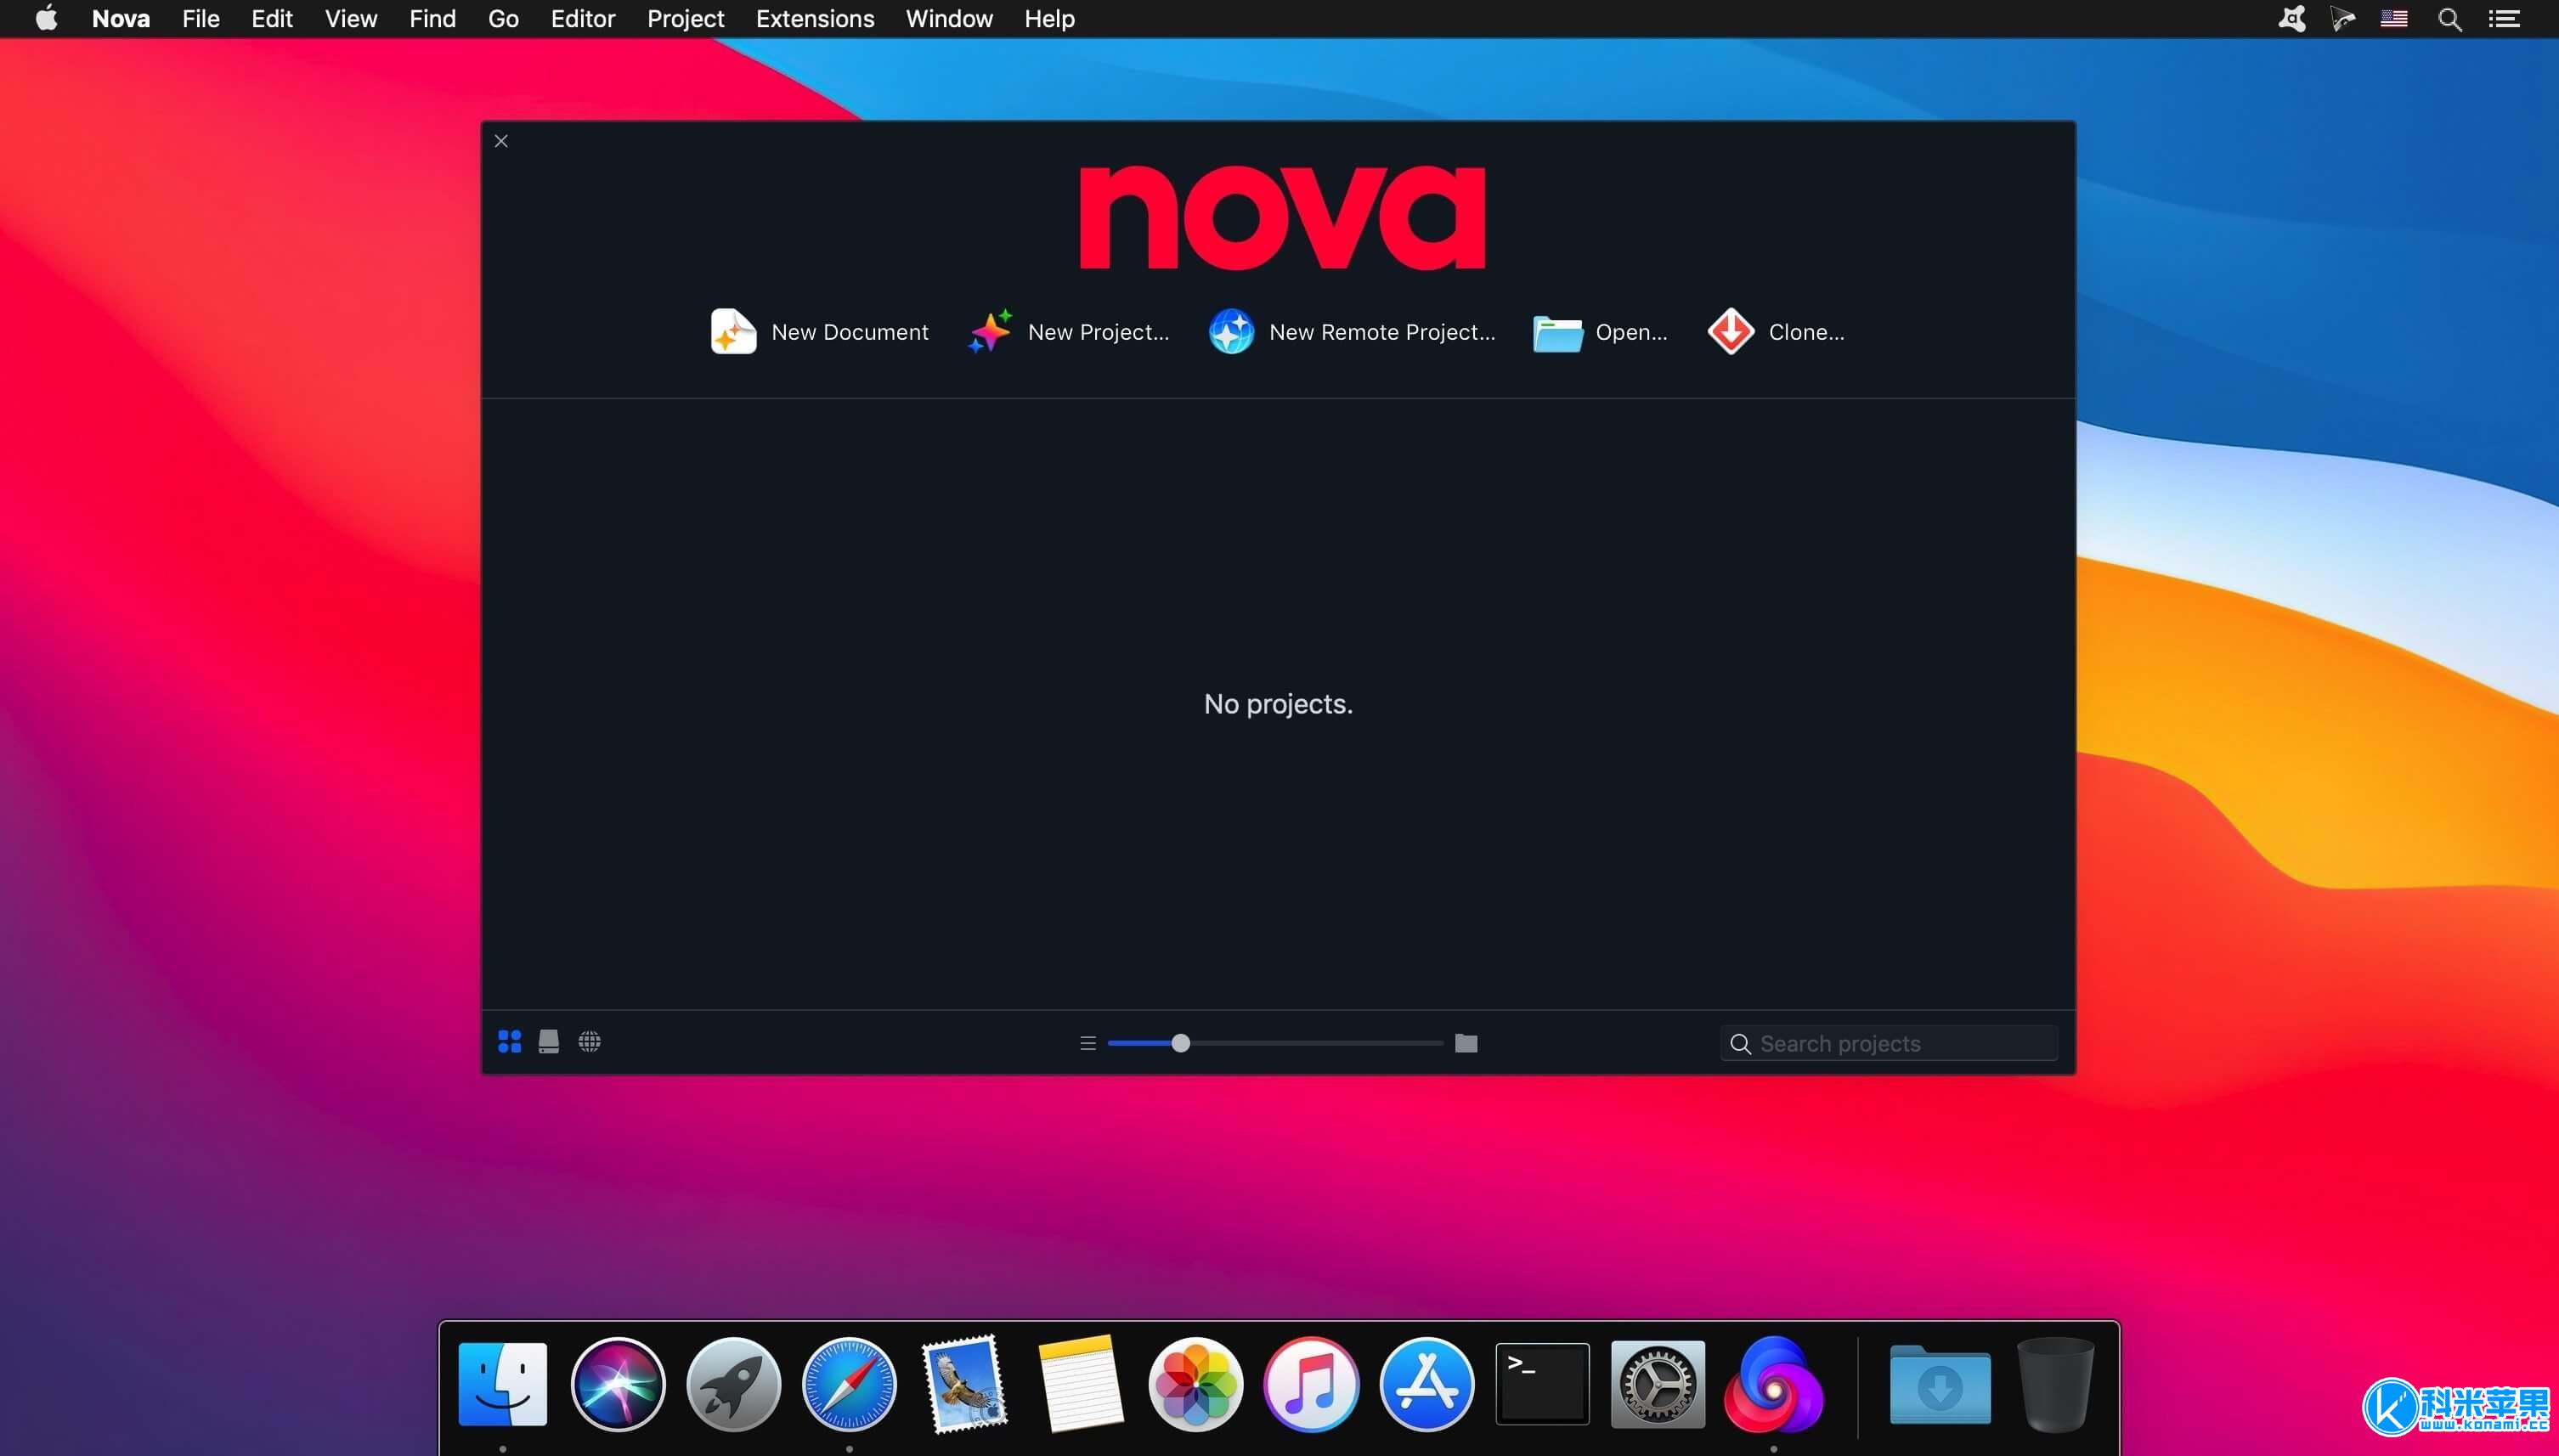Screen dimensions: 2559x1456
Task: Focus the Search projects field
Action: [x=1888, y=1043]
